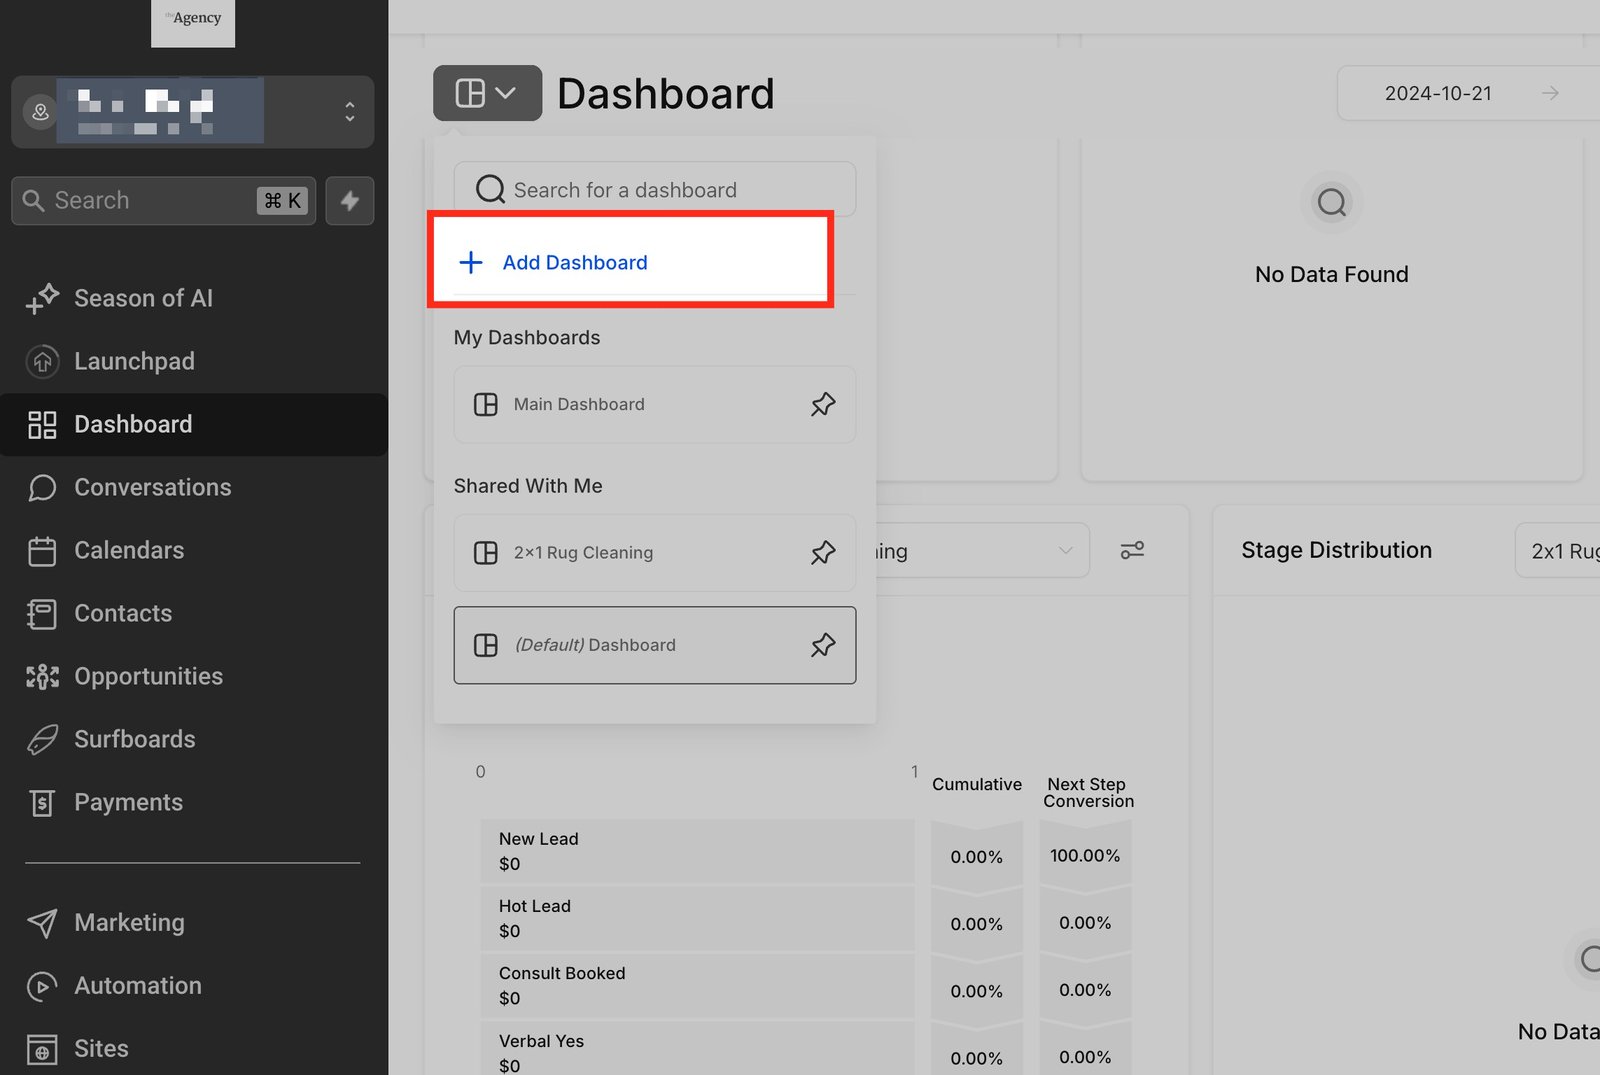Open the Opportunities section
This screenshot has height=1075, width=1600.
[148, 676]
